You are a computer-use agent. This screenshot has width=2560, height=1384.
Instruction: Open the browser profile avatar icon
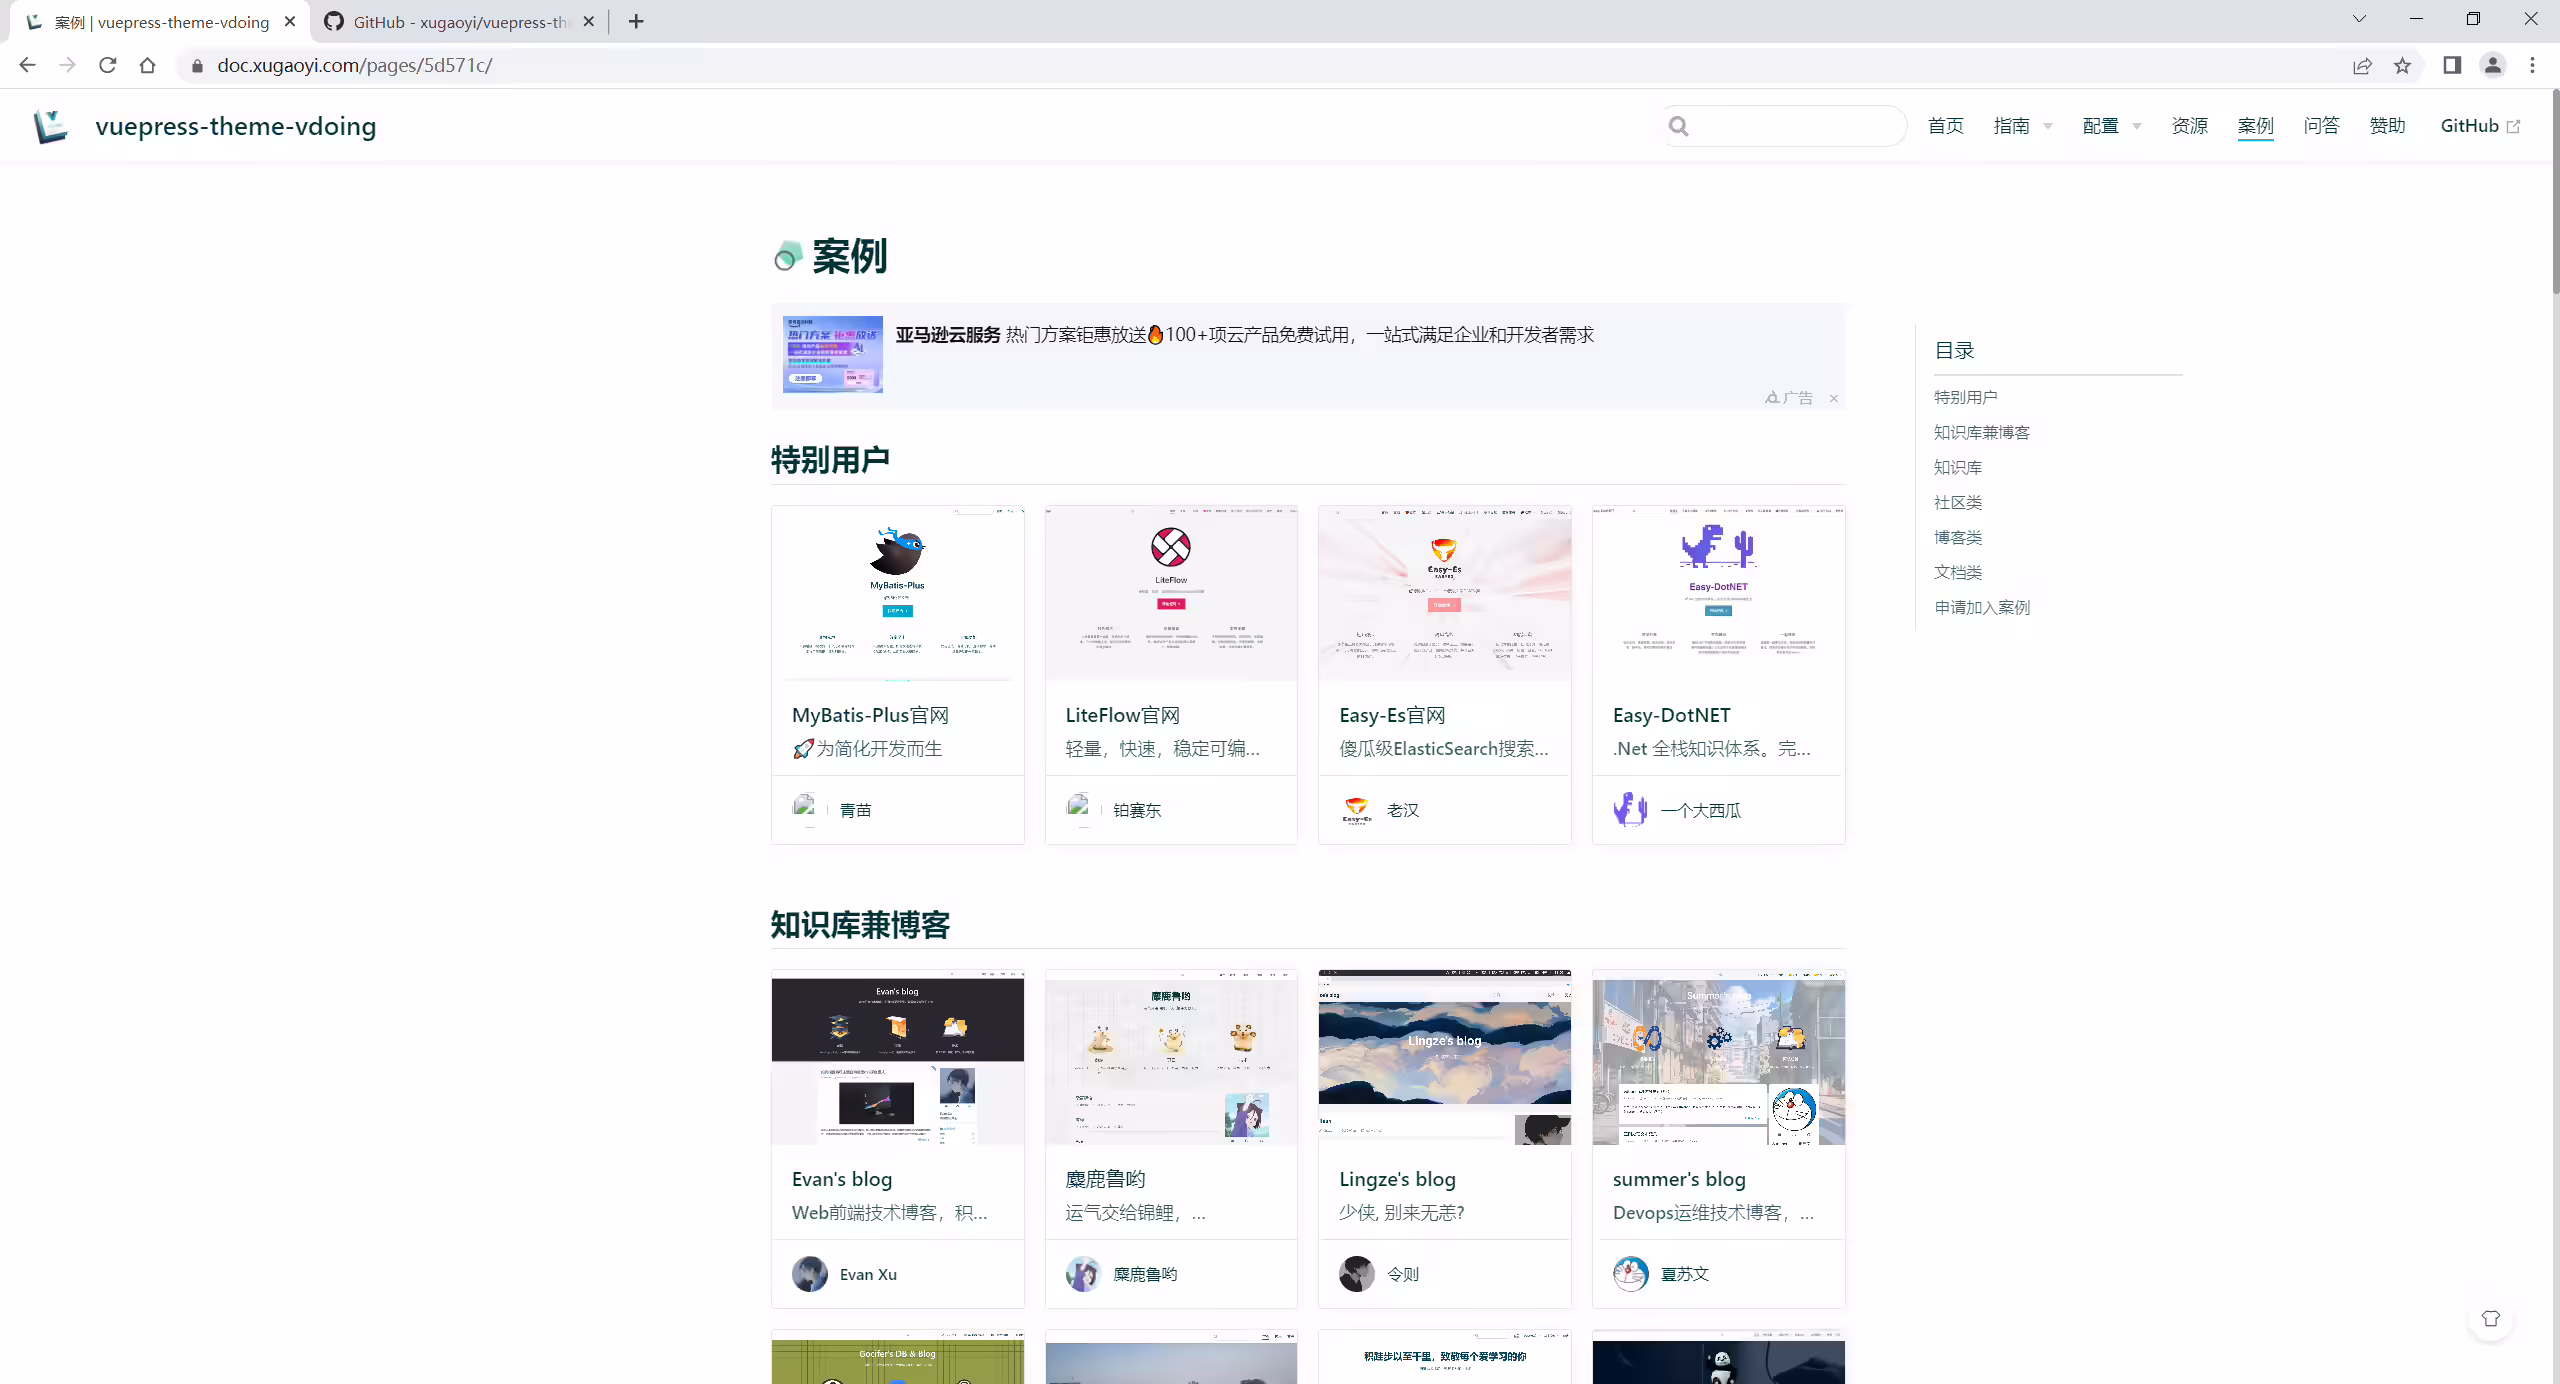tap(2493, 65)
